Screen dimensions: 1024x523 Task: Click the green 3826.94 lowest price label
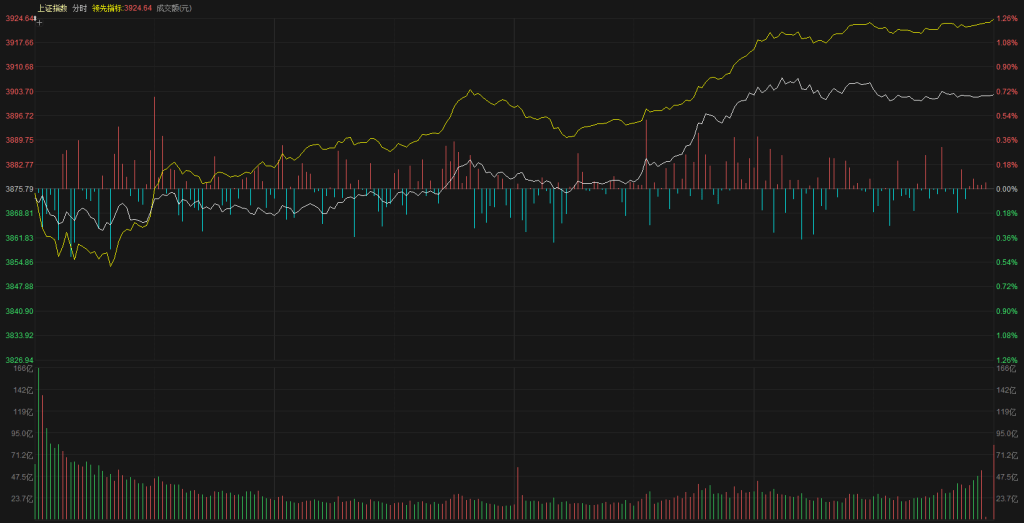[19, 360]
